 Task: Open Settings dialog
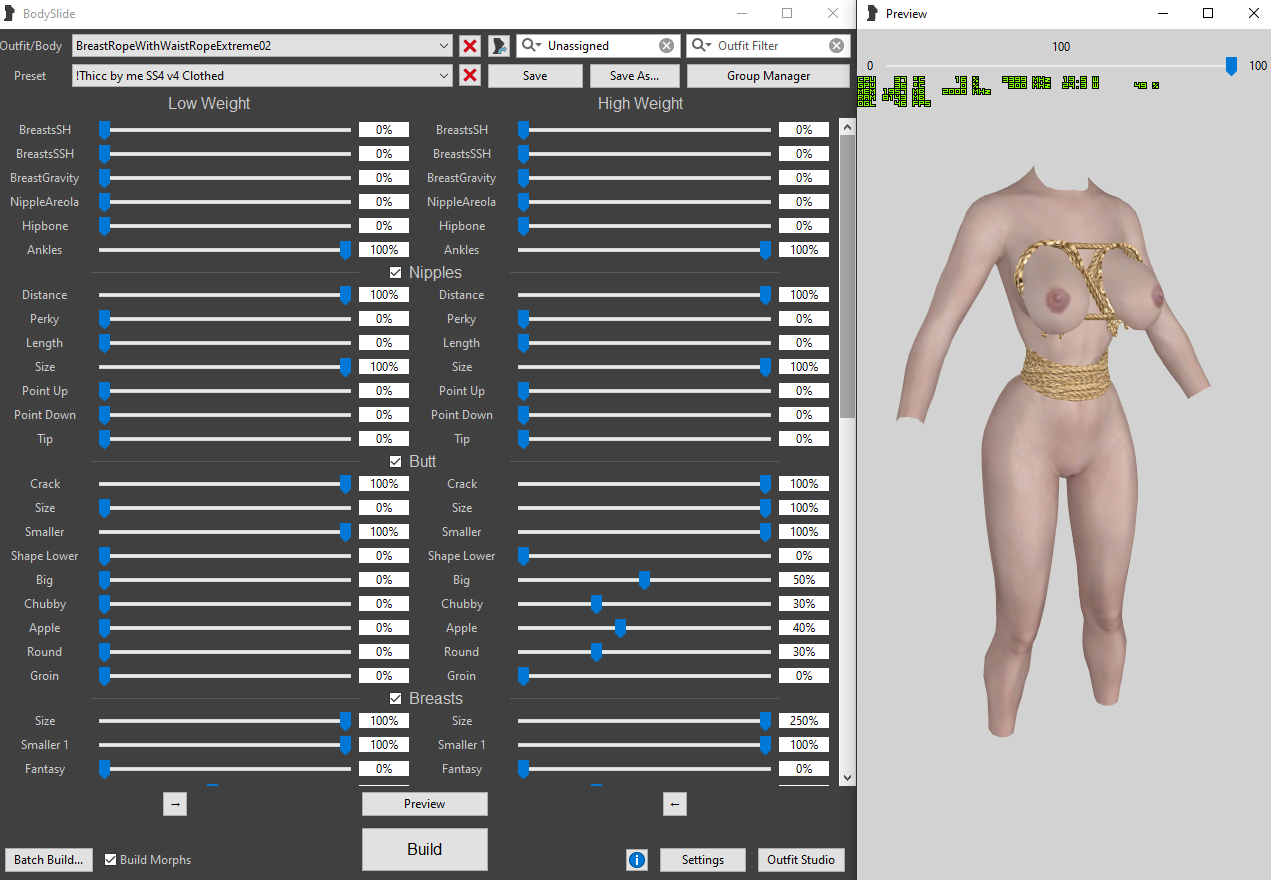pos(703,860)
